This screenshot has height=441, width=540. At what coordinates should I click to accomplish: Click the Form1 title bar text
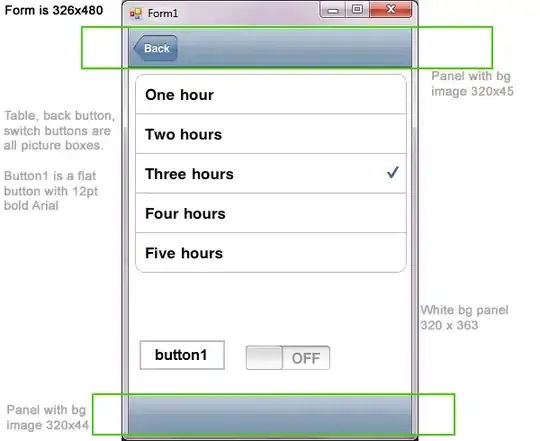[x=163, y=13]
